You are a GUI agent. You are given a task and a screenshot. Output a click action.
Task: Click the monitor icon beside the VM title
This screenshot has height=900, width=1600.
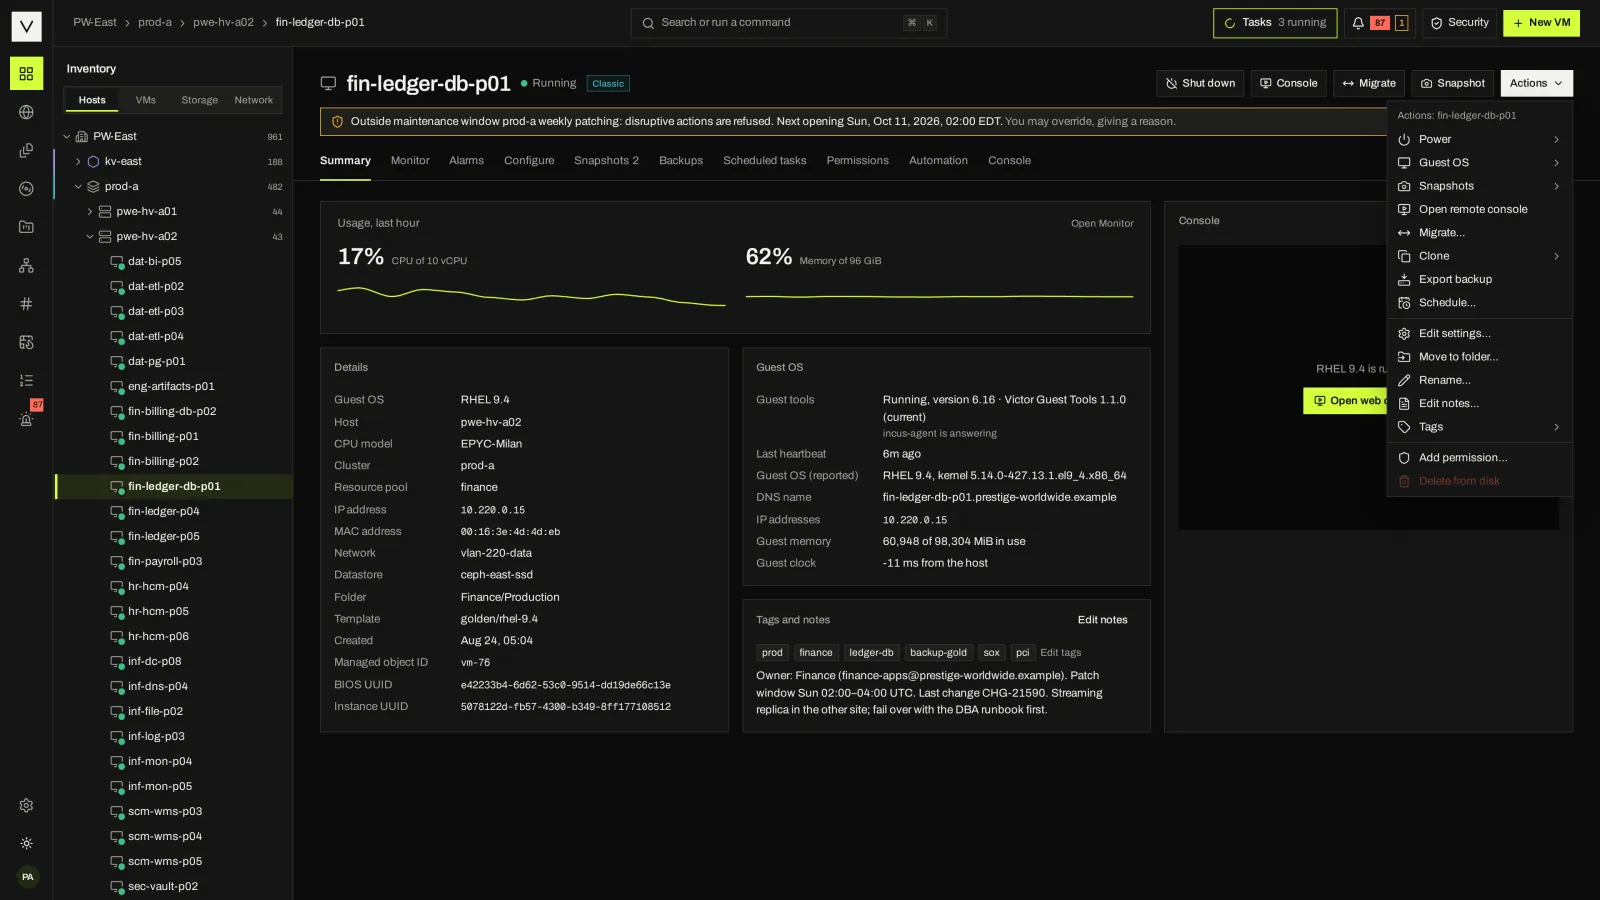tap(328, 84)
